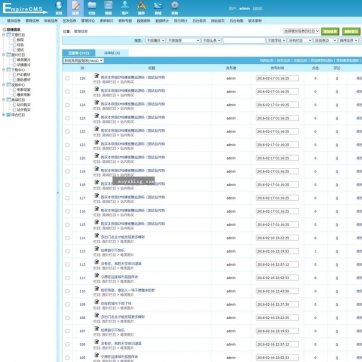Open the Users (person) icon in top navigation
362x362 pixels.
(x=125, y=8)
